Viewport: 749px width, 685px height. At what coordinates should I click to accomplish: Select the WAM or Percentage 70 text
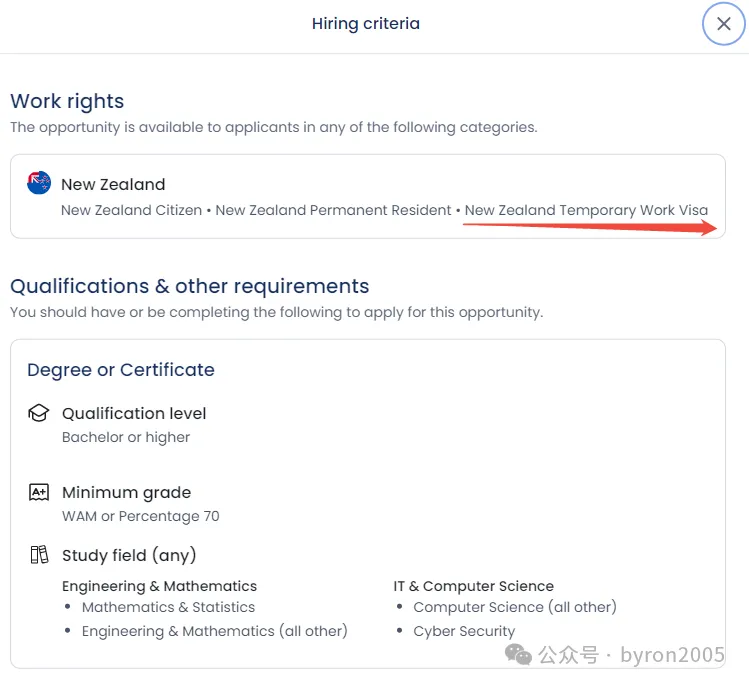(140, 516)
